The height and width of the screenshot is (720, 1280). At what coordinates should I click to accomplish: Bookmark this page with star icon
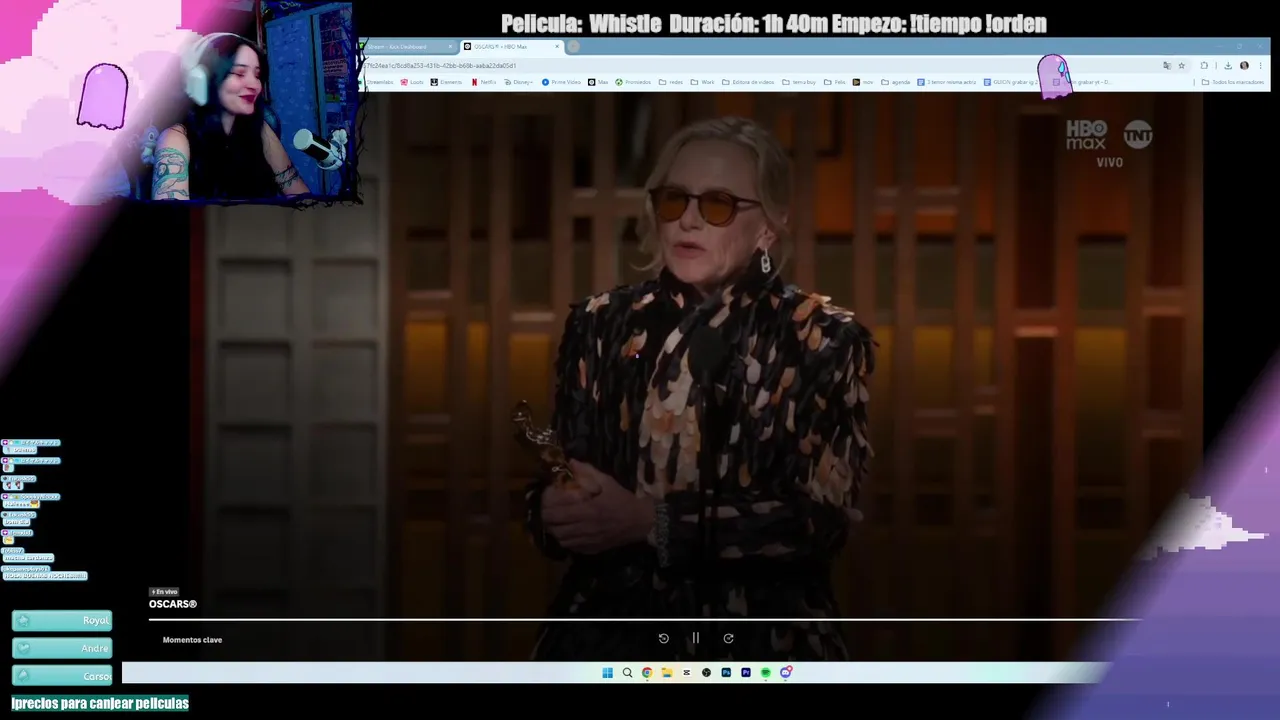[1181, 66]
